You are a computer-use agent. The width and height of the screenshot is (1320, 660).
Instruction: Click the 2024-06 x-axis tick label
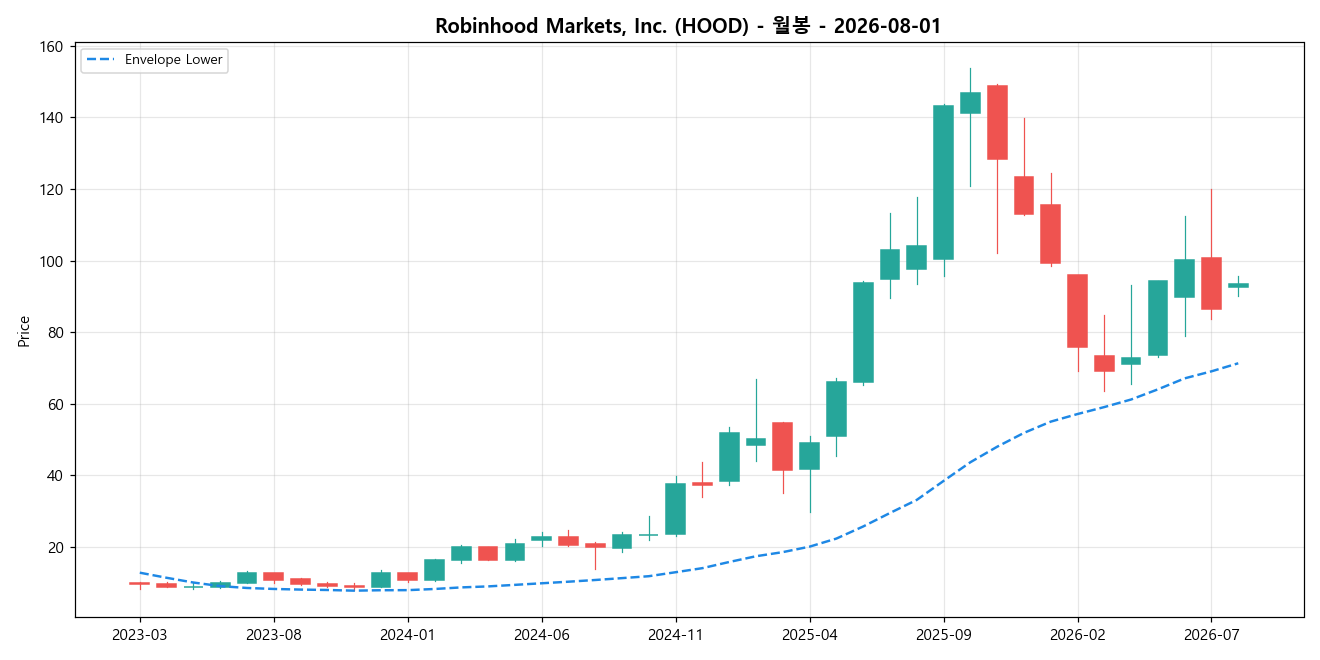[542, 634]
